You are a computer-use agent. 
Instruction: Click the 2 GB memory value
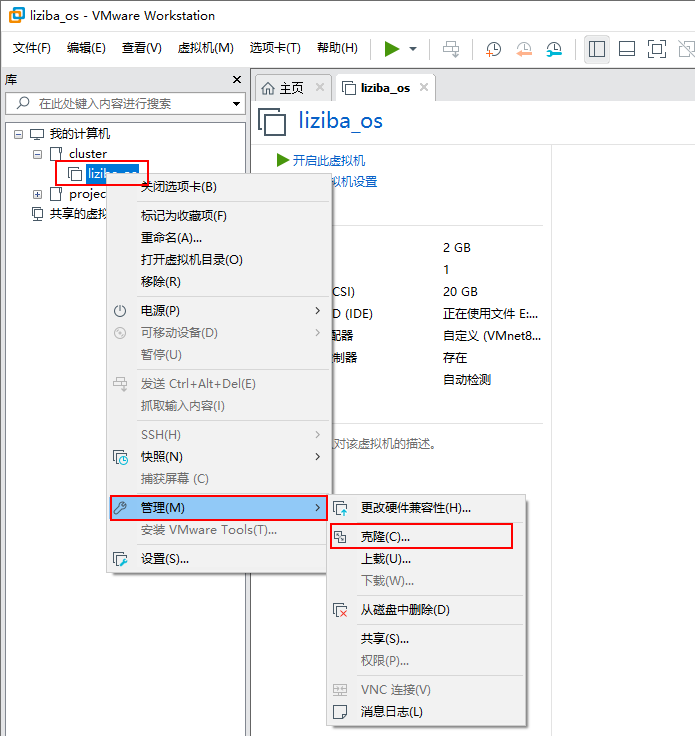click(457, 248)
